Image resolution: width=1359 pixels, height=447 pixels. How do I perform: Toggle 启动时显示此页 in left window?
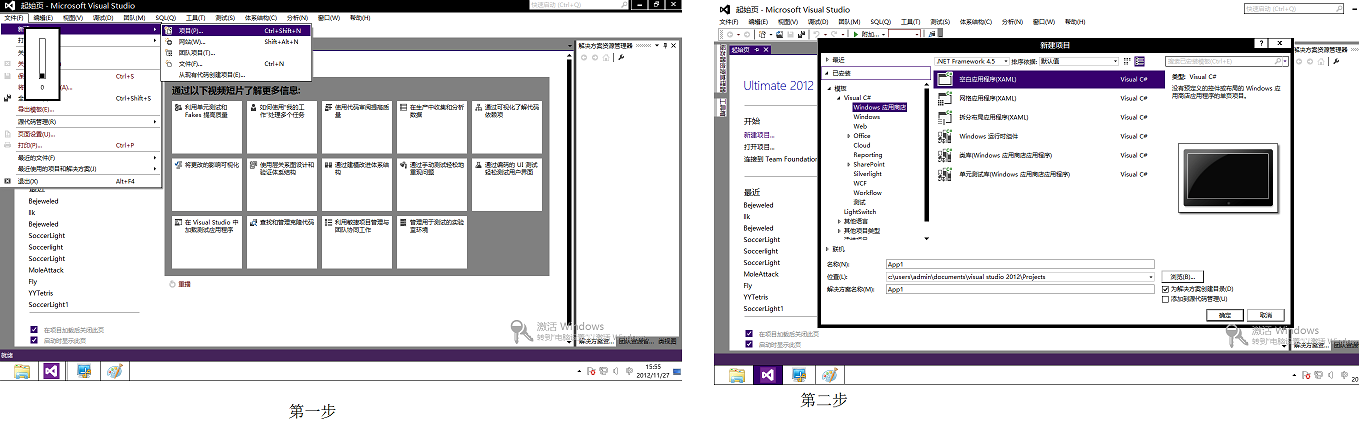coord(34,340)
